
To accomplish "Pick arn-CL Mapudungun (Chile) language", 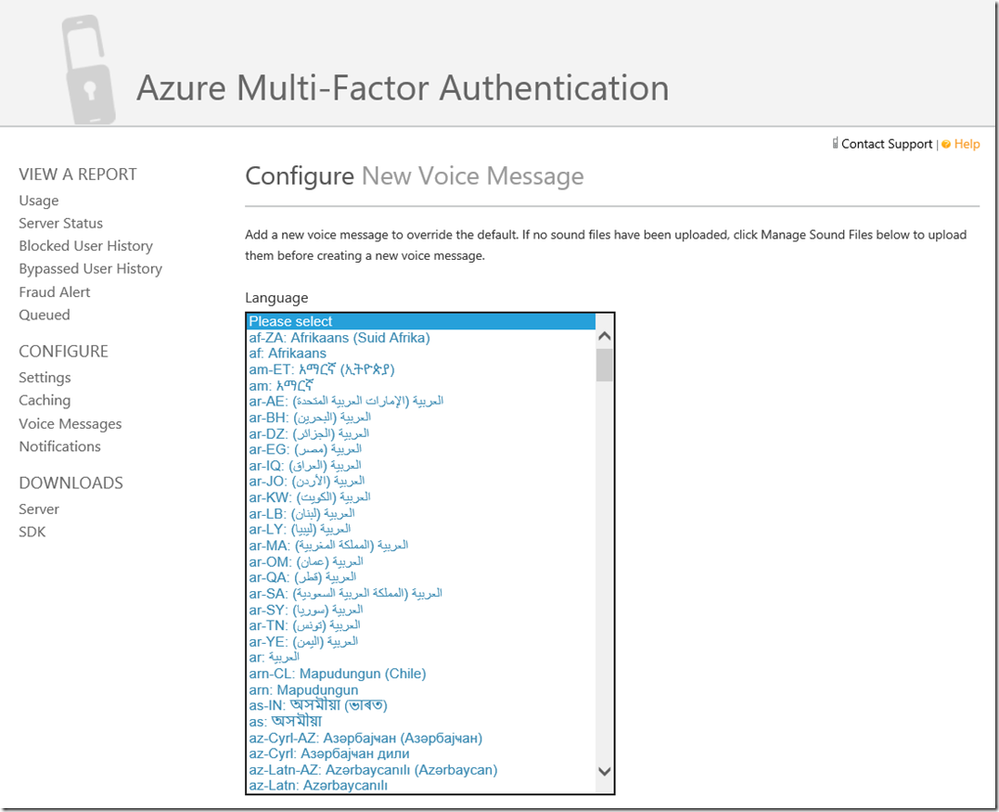I will coord(337,674).
